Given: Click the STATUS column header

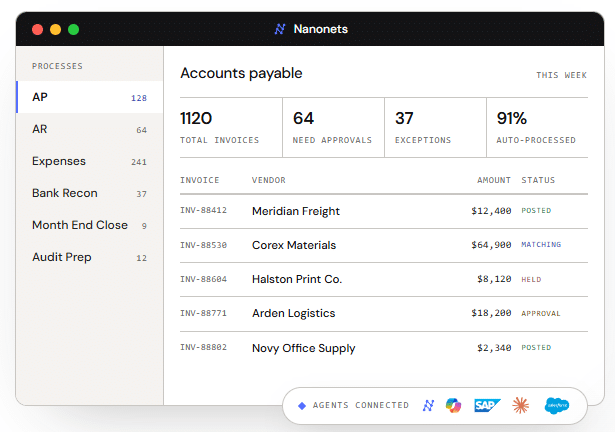Looking at the screenshot, I should click(538, 180).
